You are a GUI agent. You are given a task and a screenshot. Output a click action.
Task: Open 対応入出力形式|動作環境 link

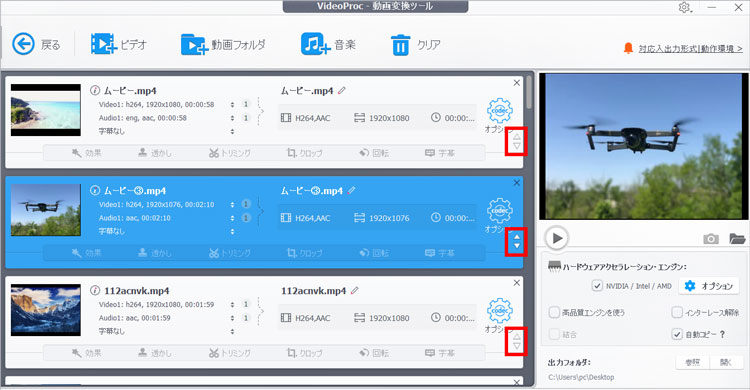coord(690,49)
